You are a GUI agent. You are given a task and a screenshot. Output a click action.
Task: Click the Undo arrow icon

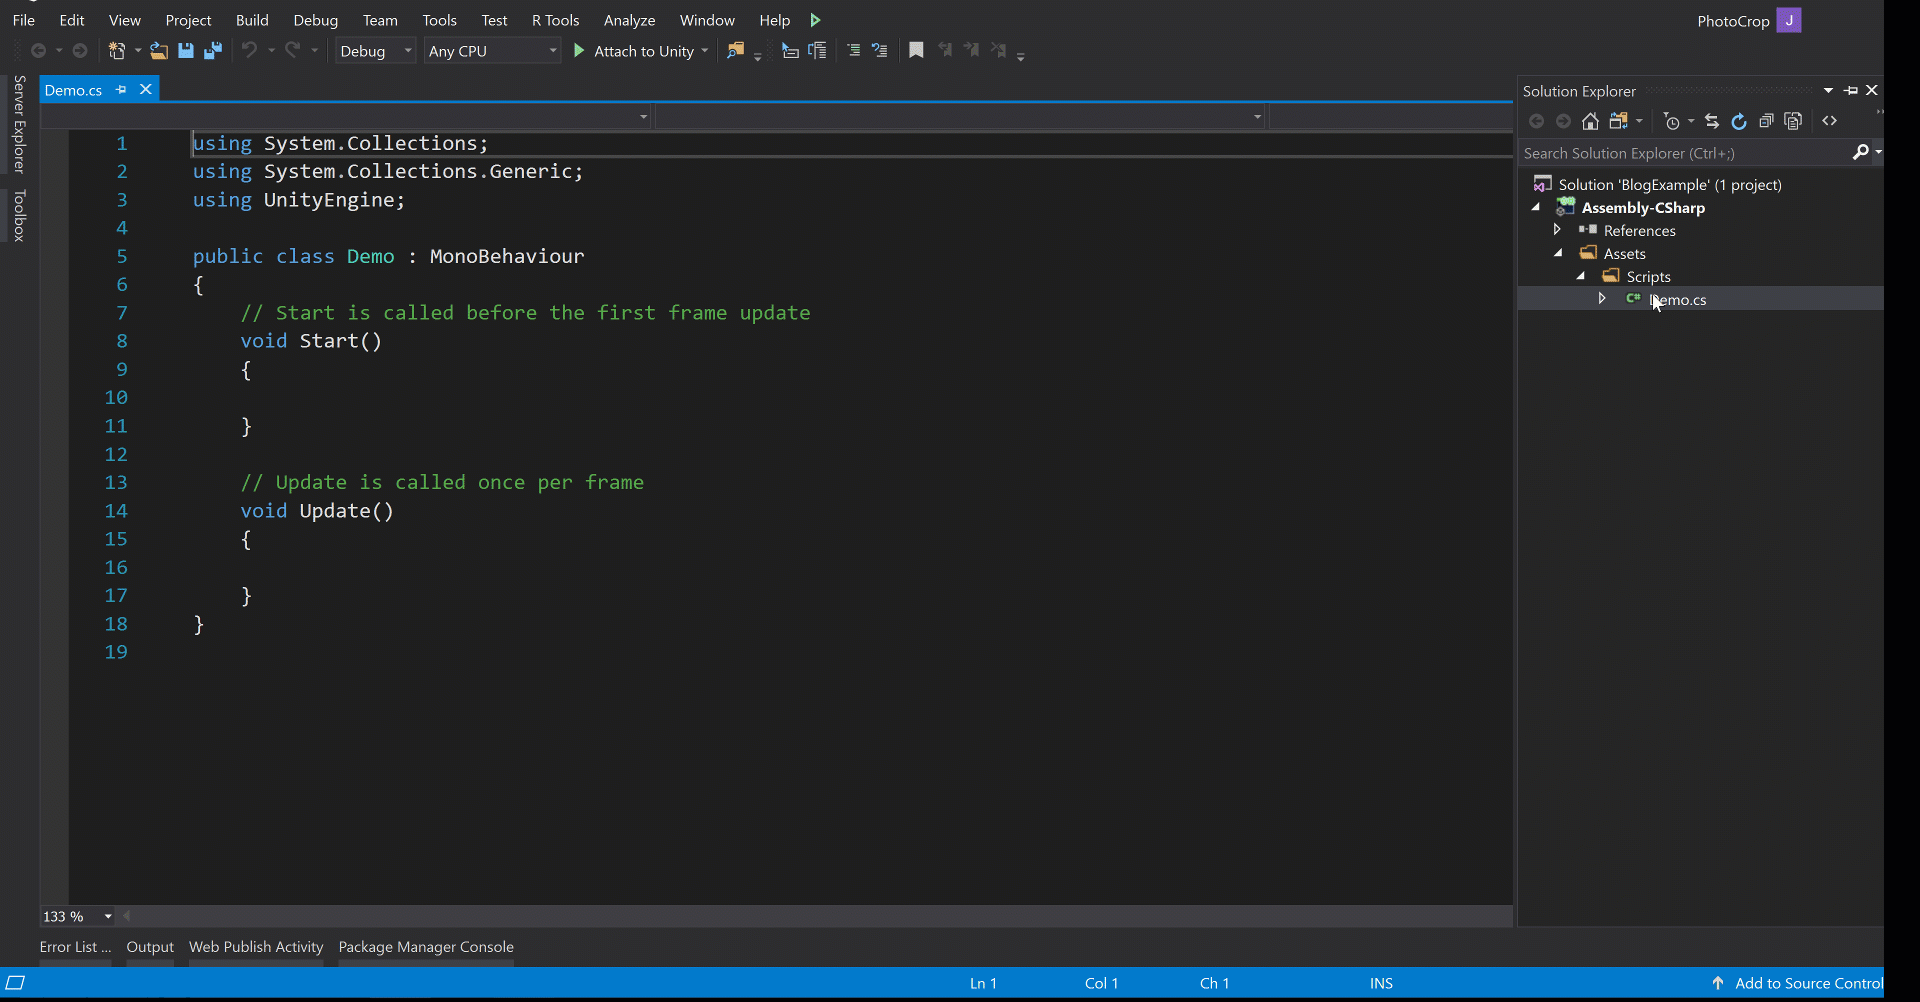coord(250,50)
